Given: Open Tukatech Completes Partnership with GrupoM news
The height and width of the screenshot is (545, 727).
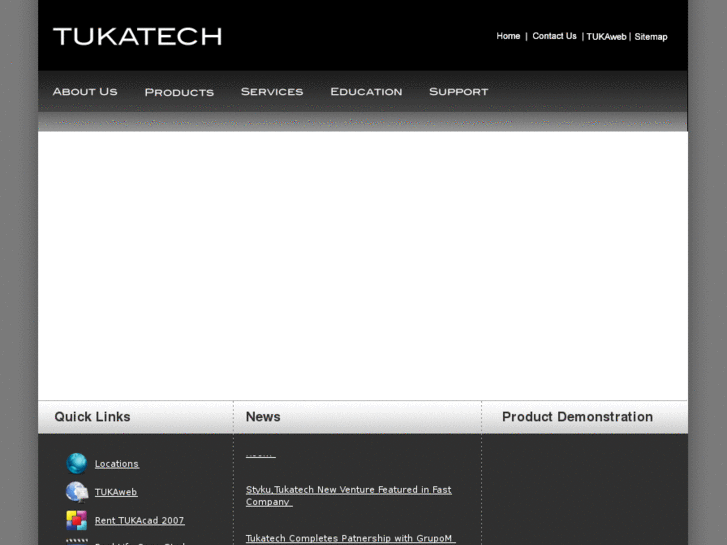Looking at the screenshot, I should [351, 538].
